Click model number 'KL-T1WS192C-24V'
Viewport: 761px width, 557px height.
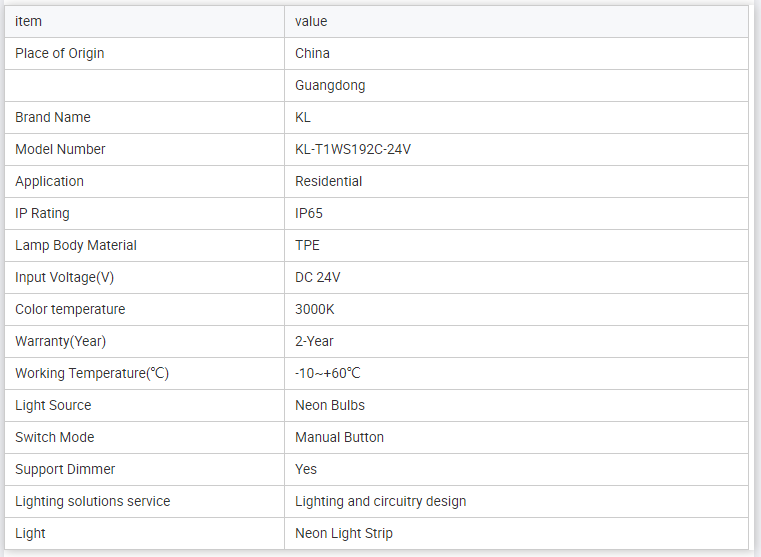(353, 149)
